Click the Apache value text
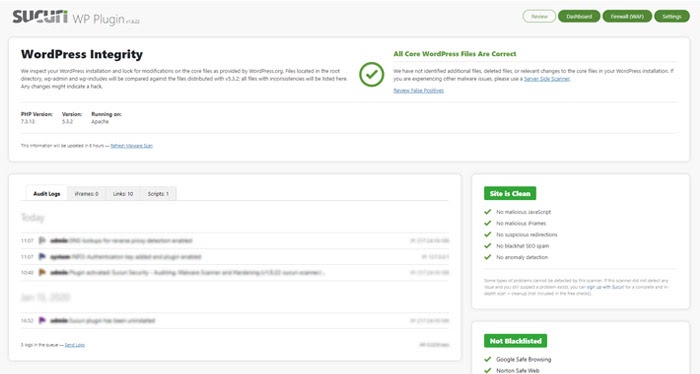 click(100, 121)
